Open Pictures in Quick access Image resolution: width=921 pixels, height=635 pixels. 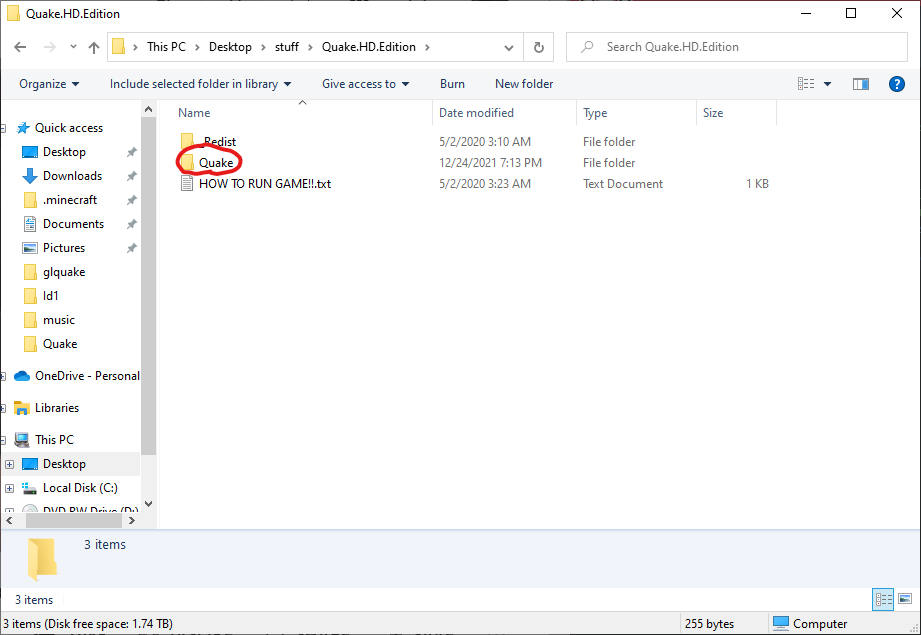64,248
